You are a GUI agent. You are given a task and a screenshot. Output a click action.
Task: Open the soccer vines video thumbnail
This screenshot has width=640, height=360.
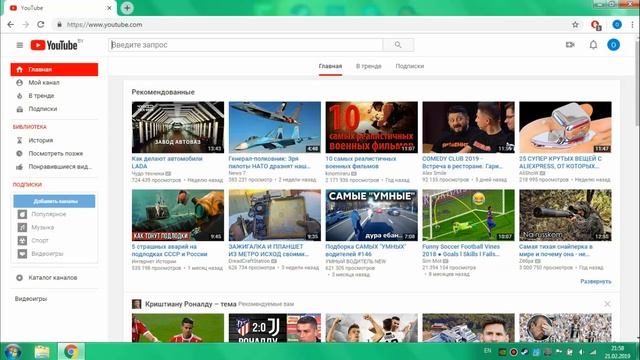468,215
